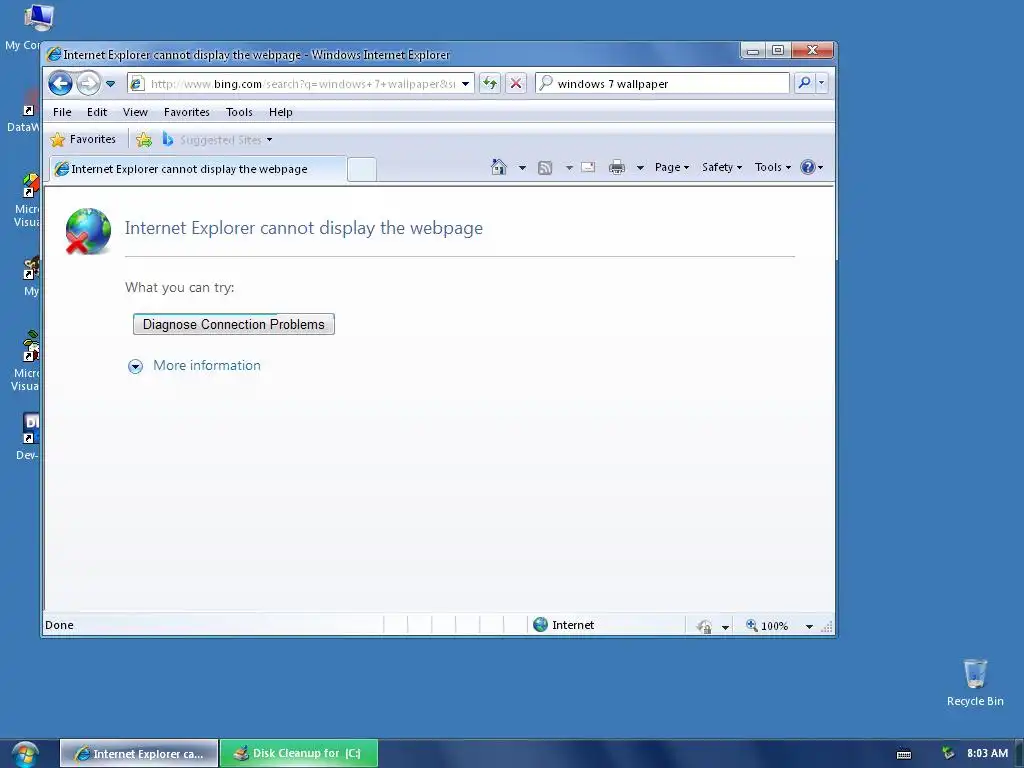Switch to Disk Cleanup for (C:) taskbar button
Image resolution: width=1024 pixels, height=768 pixels.
pos(299,754)
